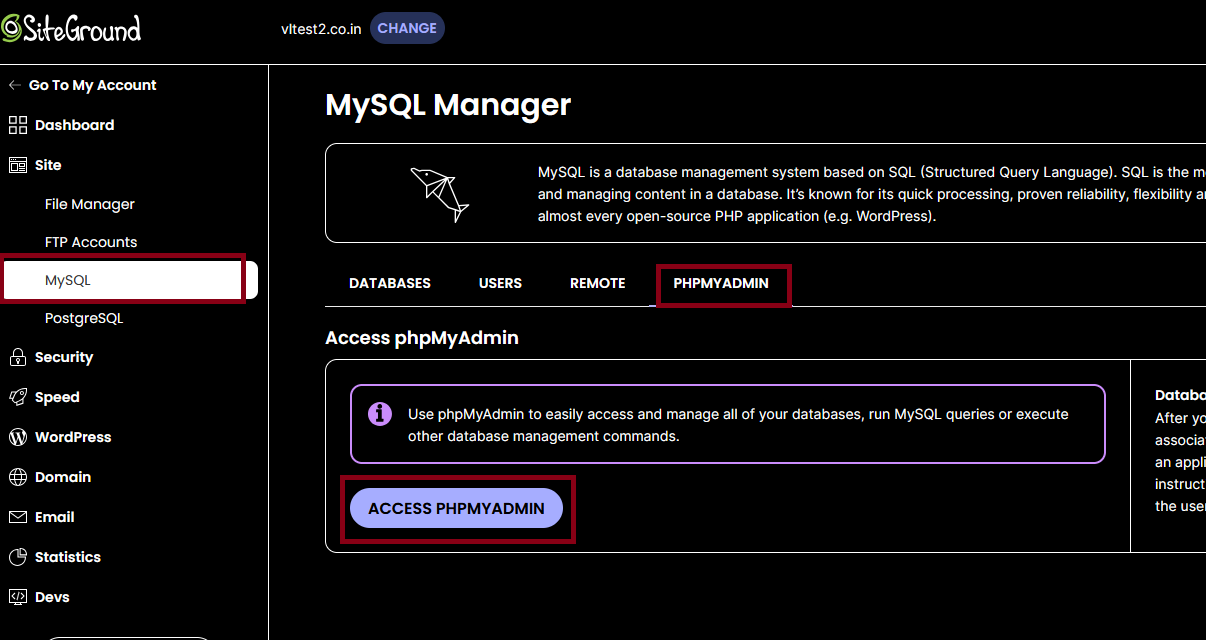1206x640 pixels.
Task: Click the Speed rocket icon
Action: tap(18, 397)
